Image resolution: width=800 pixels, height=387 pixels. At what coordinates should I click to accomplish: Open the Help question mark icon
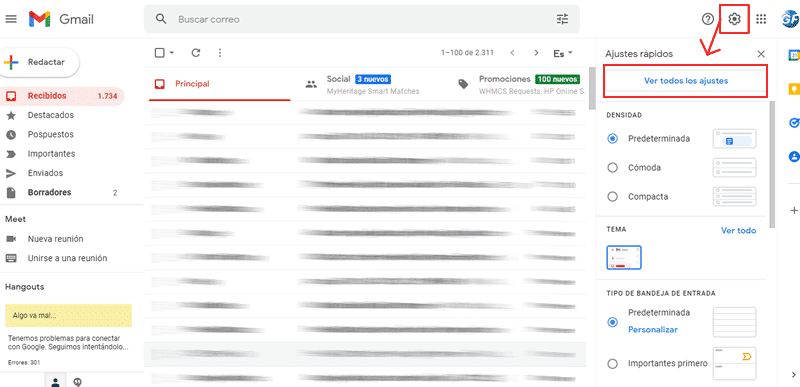pos(708,19)
